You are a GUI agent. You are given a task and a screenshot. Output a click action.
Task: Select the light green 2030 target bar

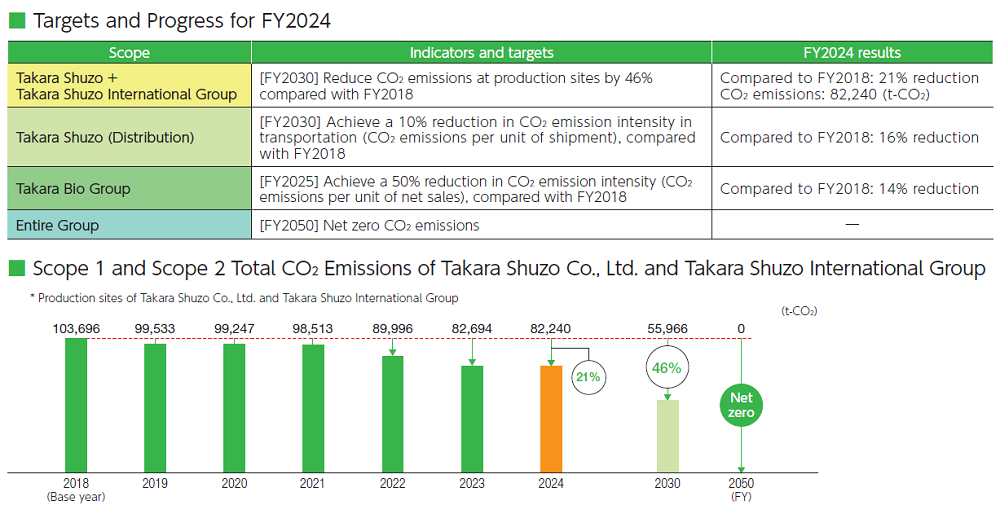[x=667, y=436]
